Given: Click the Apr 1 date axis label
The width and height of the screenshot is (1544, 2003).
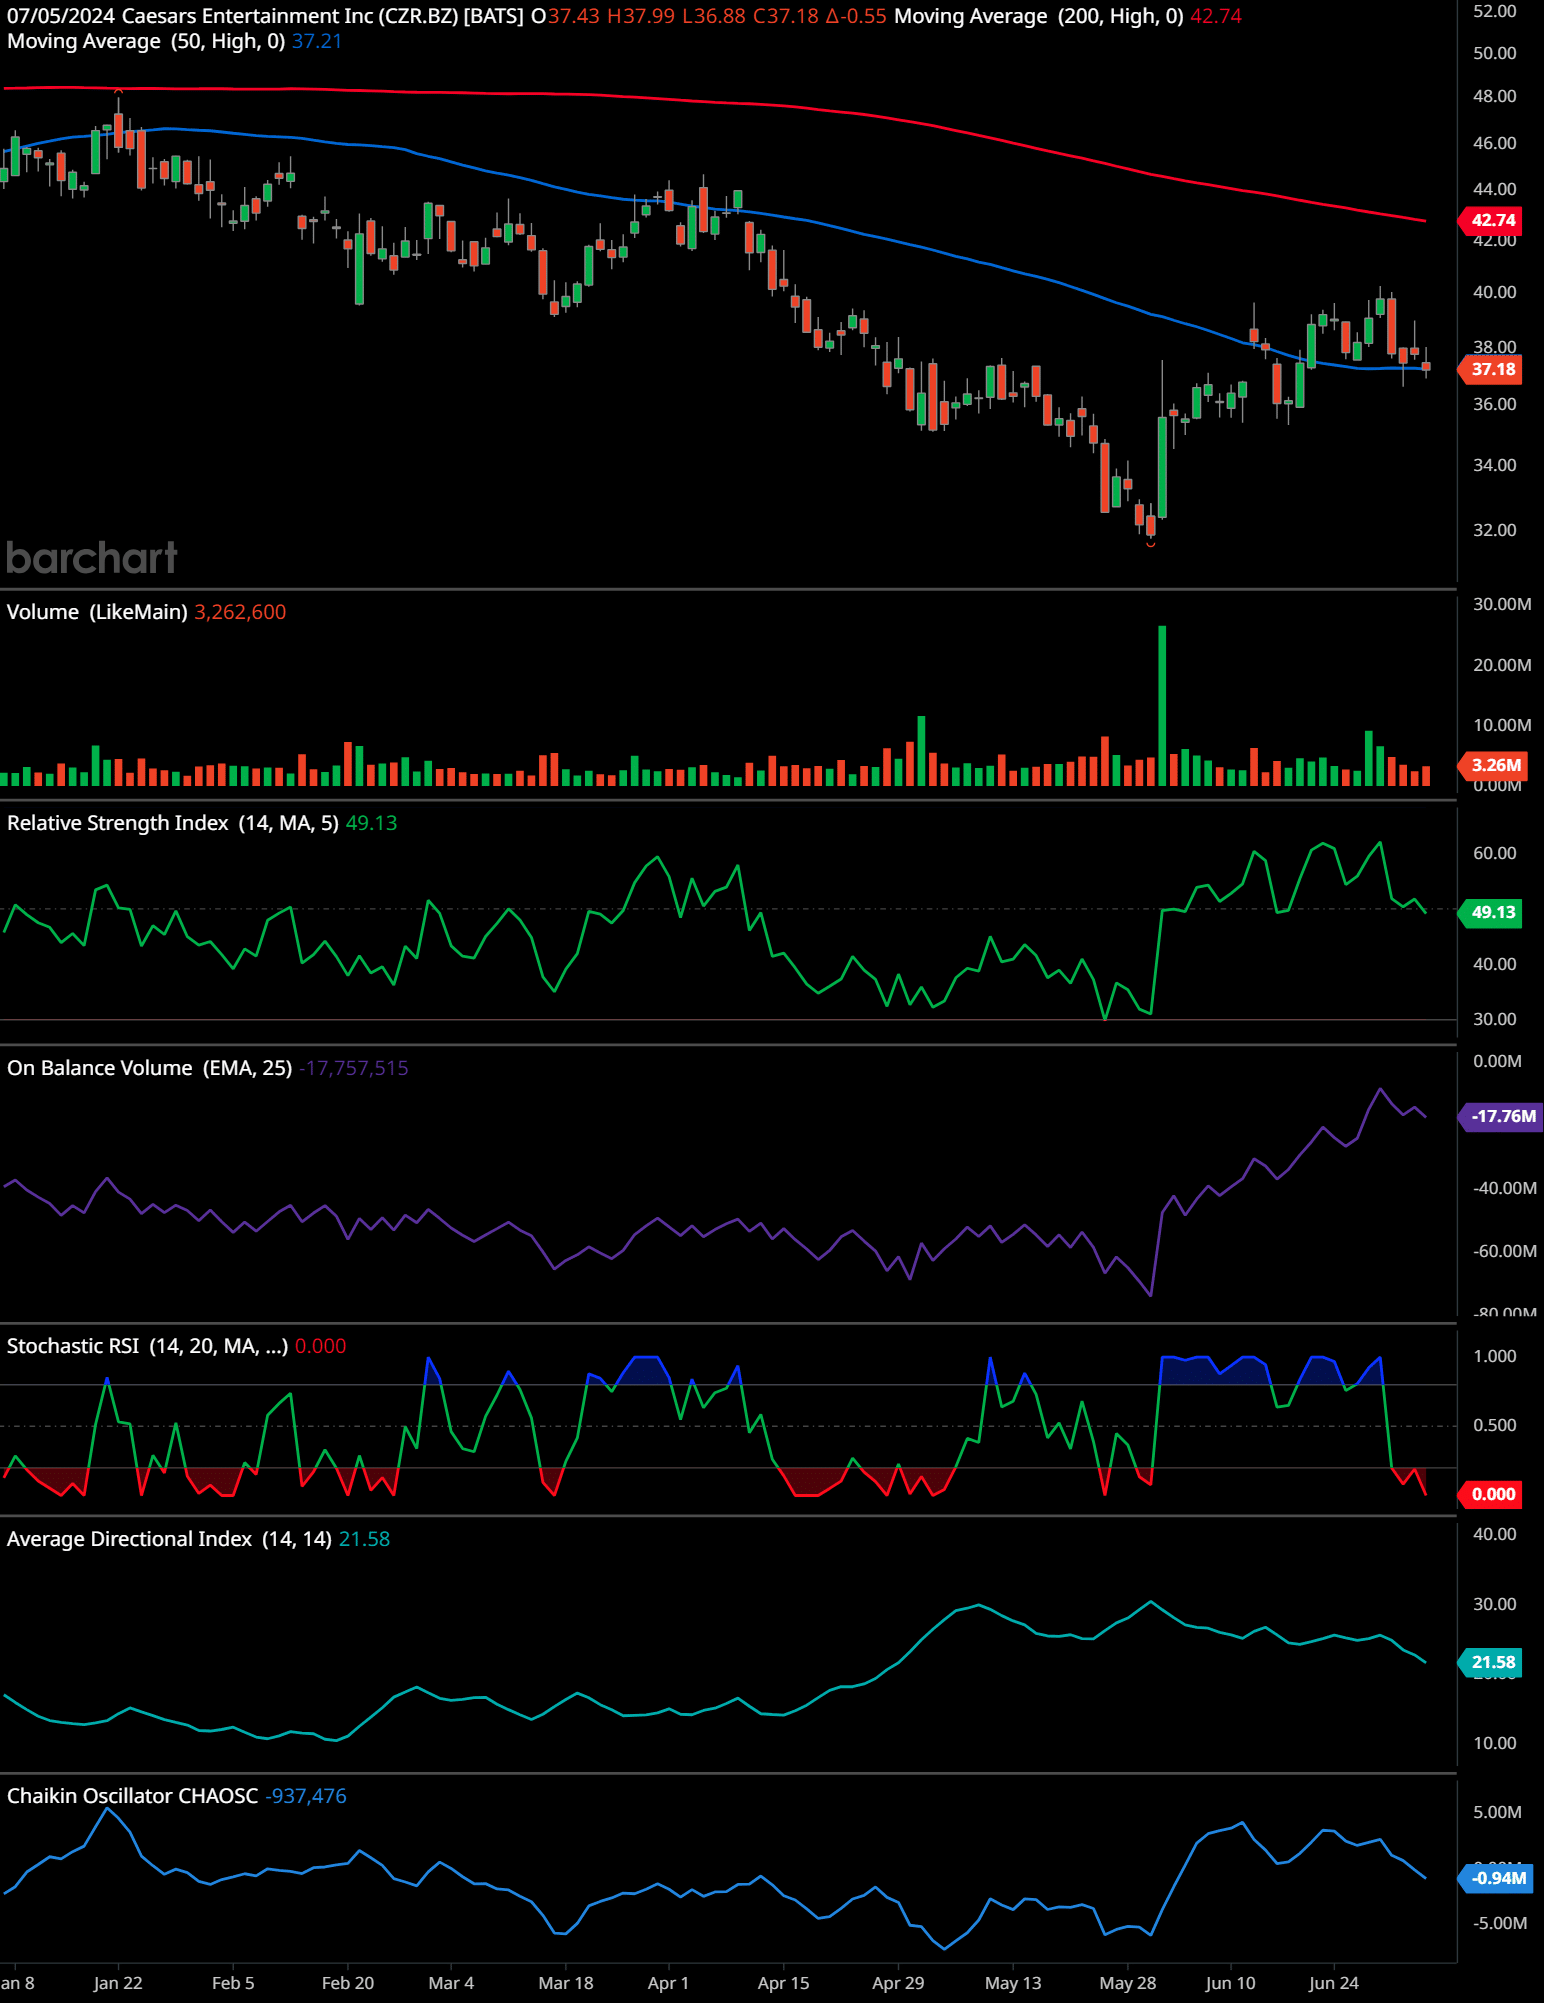Looking at the screenshot, I should 668,1983.
